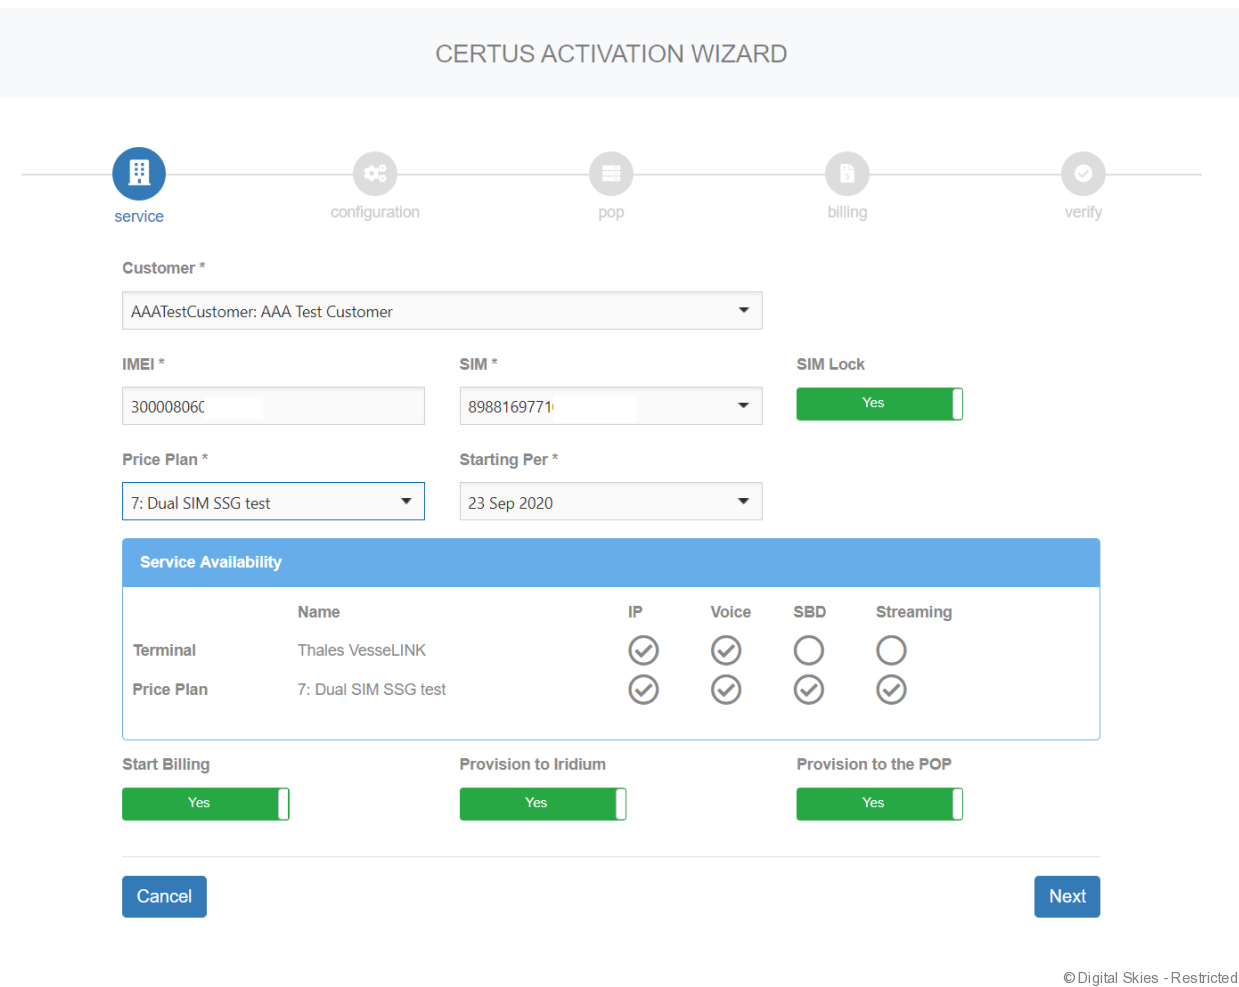This screenshot has height=987, width=1239.
Task: Click Terminal SBD empty circle icon
Action: tap(808, 651)
